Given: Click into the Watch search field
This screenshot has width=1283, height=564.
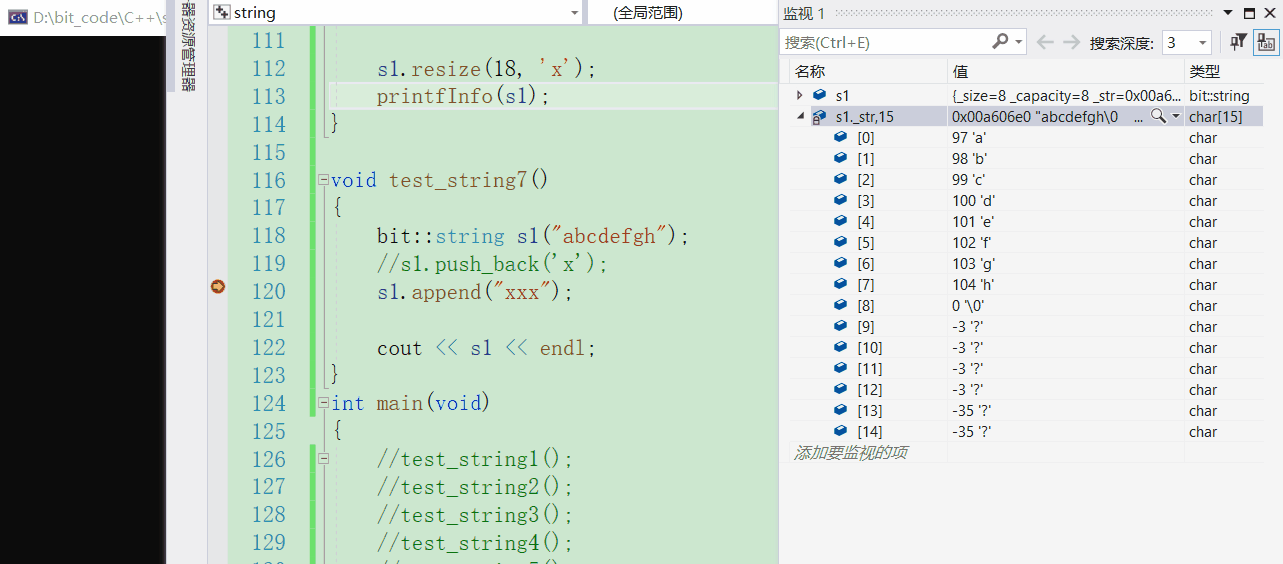Looking at the screenshot, I should point(884,42).
